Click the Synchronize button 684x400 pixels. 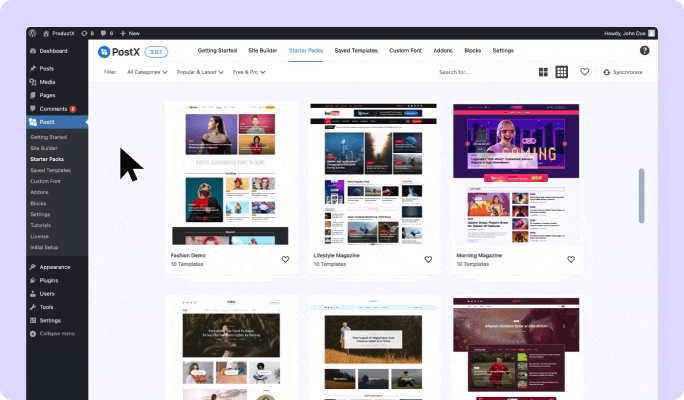click(x=622, y=72)
